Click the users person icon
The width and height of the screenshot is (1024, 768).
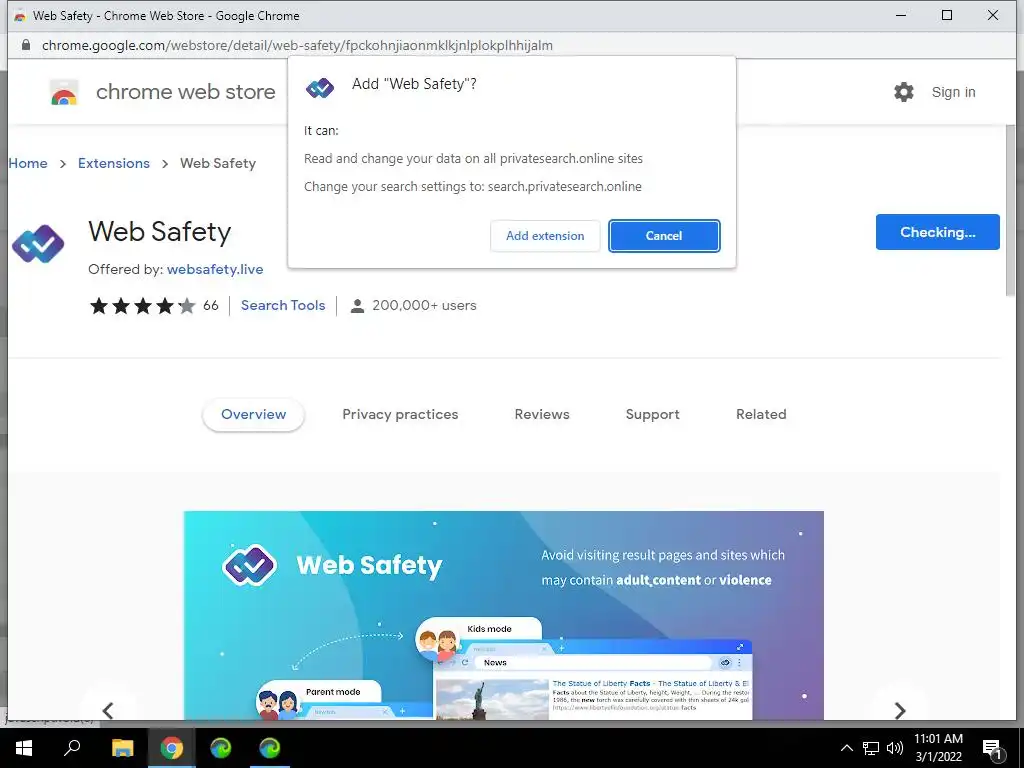click(357, 306)
